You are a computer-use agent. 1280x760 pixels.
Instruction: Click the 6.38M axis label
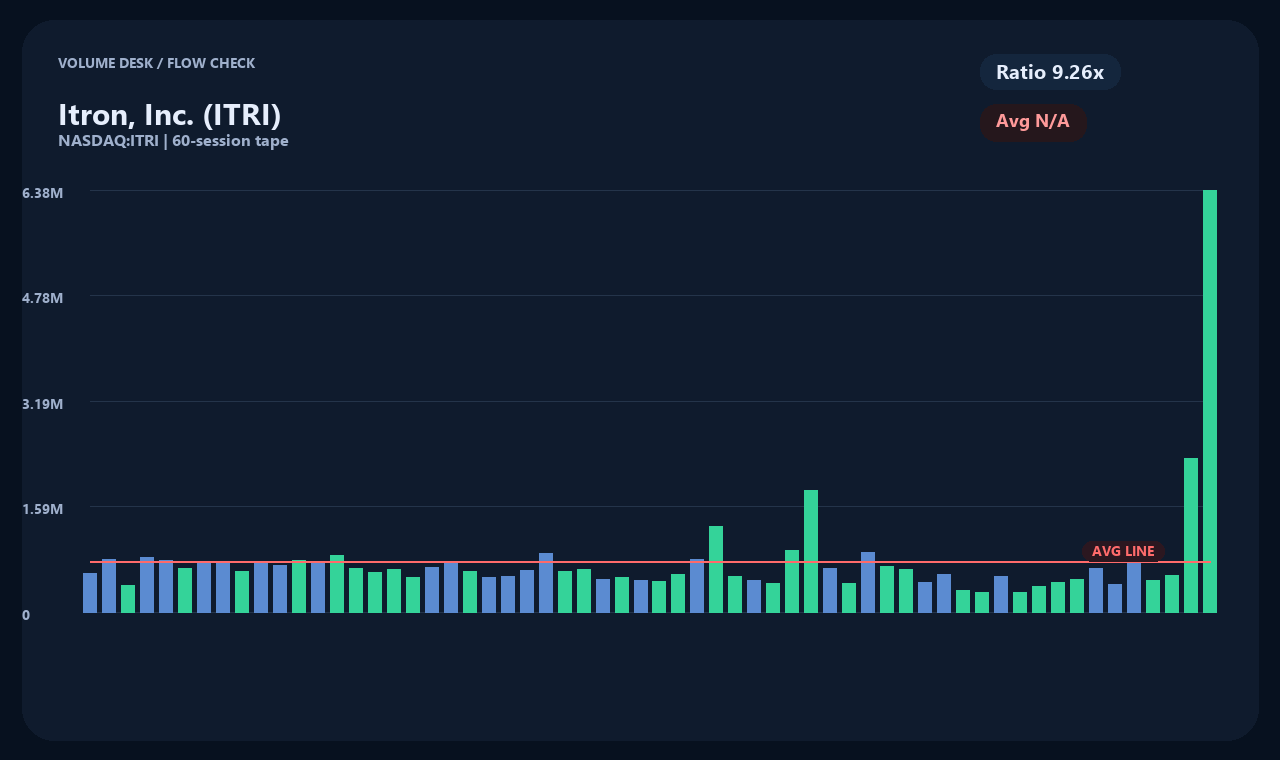coord(43,192)
